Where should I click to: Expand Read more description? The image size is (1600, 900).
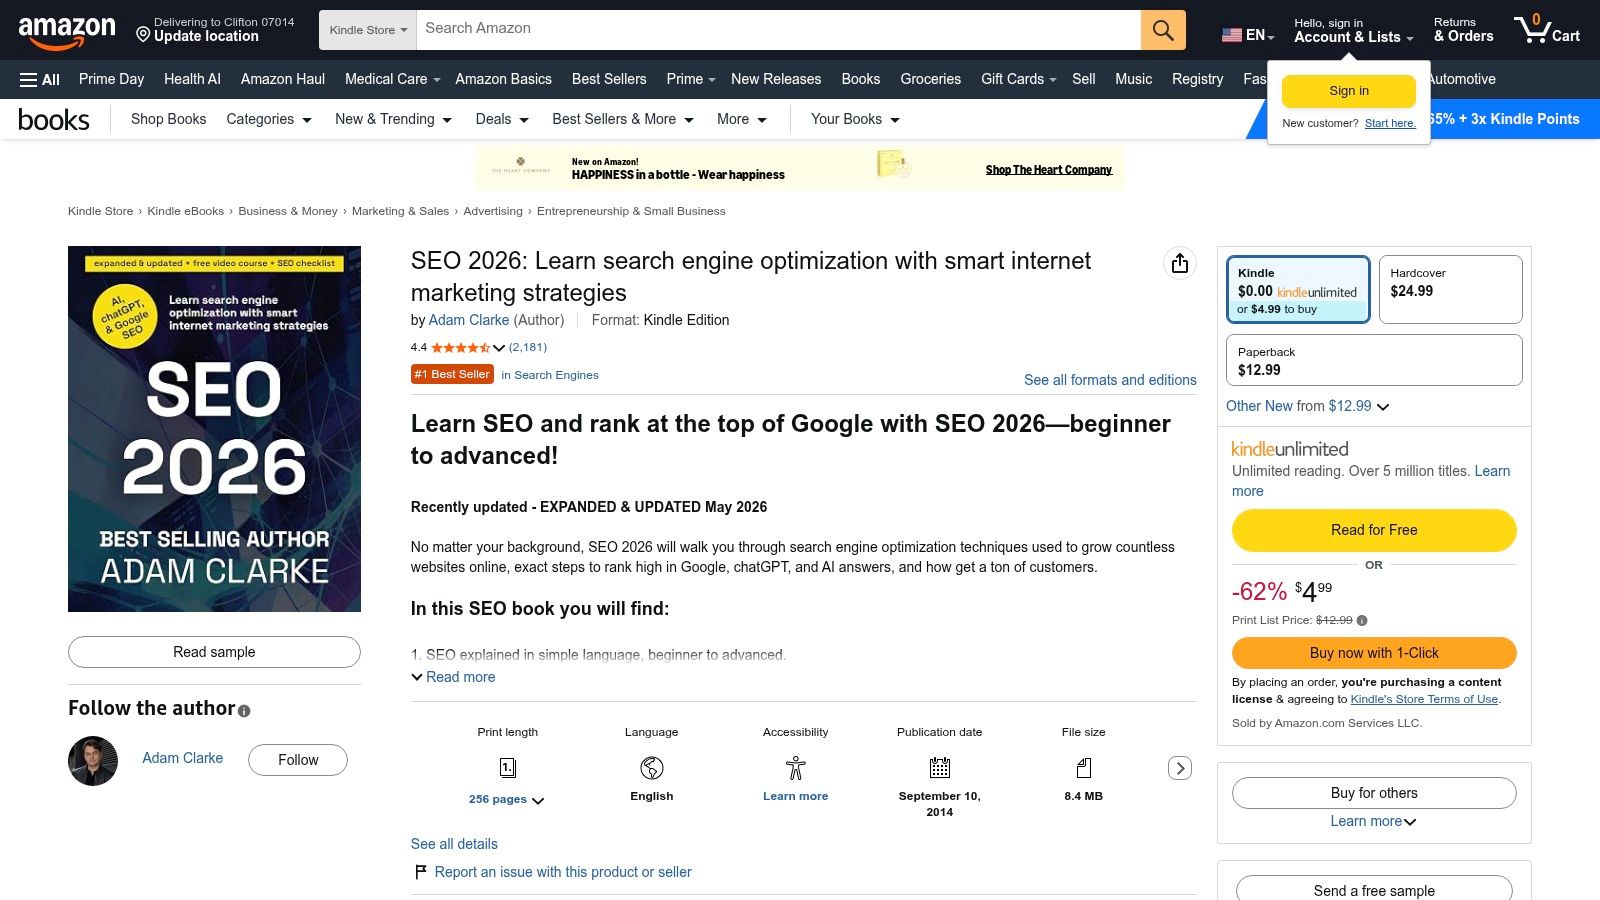453,677
